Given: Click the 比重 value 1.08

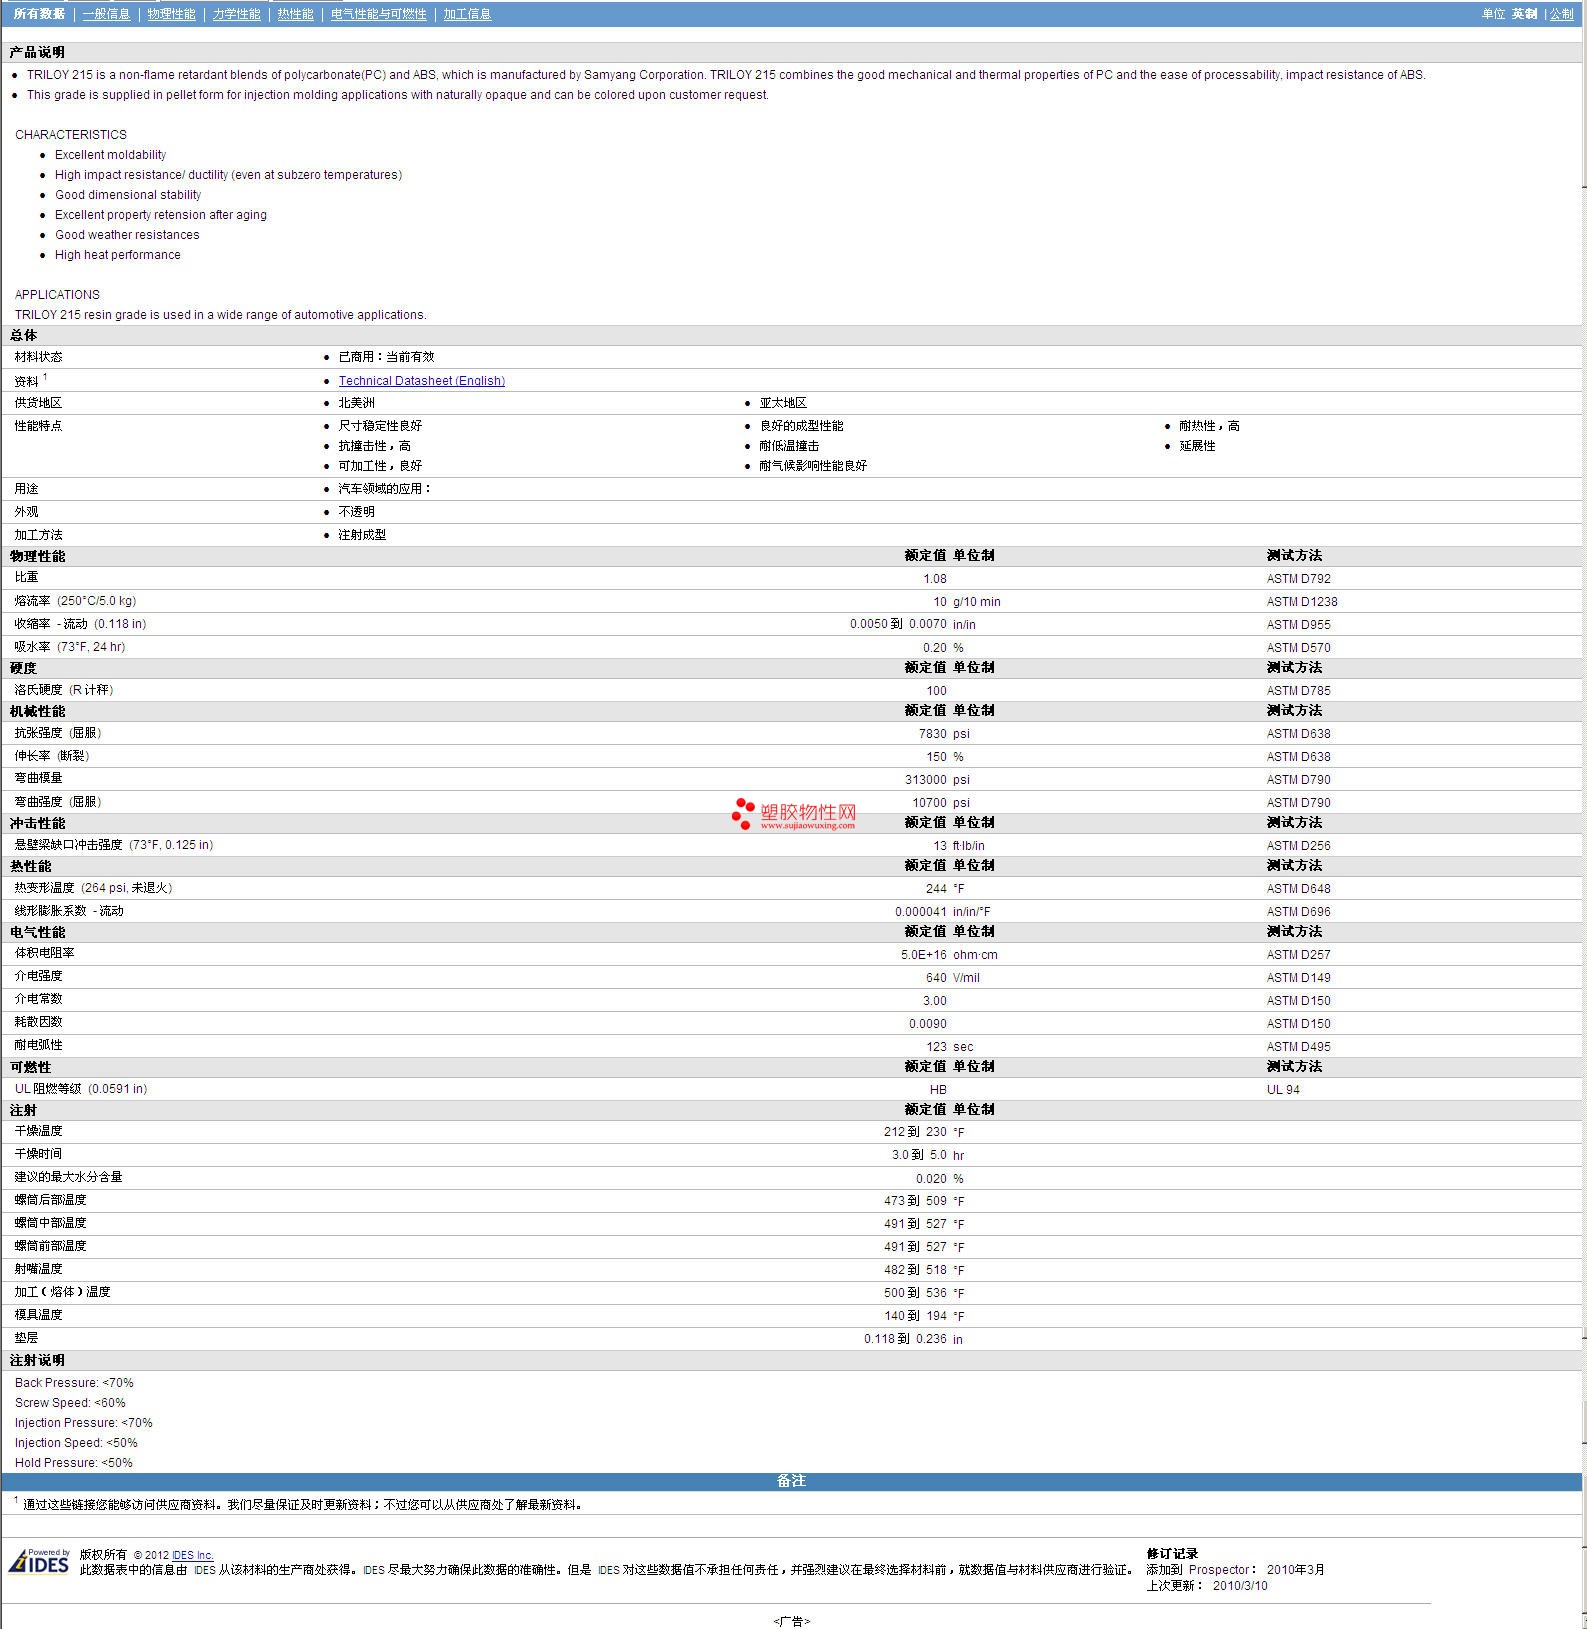Looking at the screenshot, I should point(934,579).
